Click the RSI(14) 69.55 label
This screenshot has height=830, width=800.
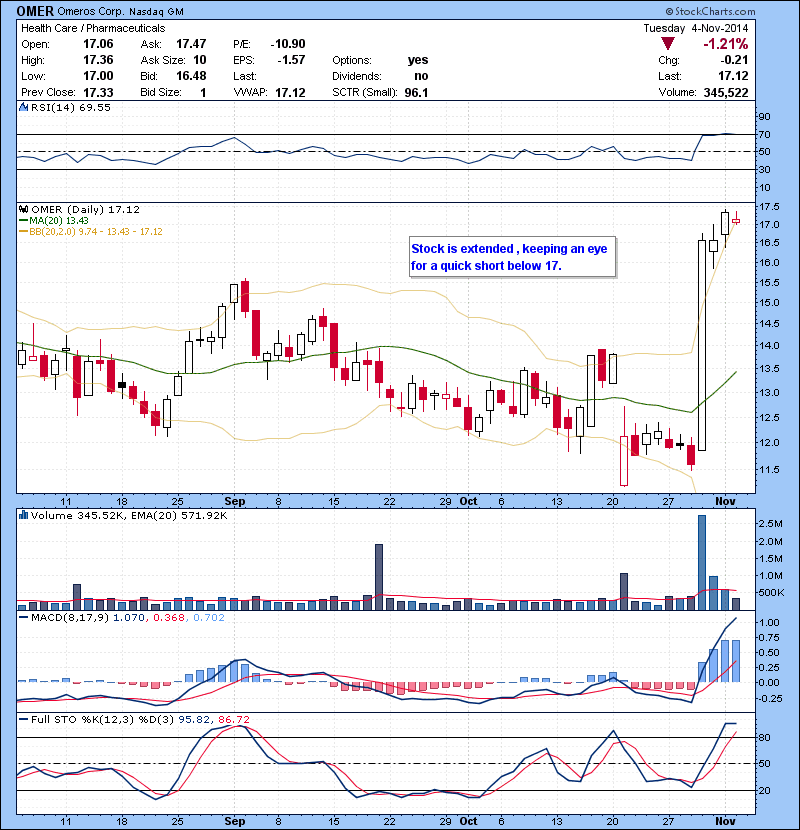pyautogui.click(x=71, y=107)
